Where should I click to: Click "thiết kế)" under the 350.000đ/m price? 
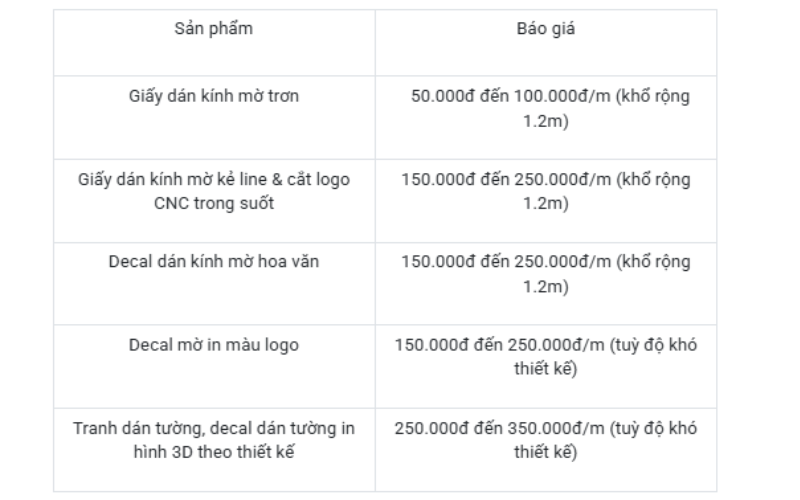coord(545,452)
